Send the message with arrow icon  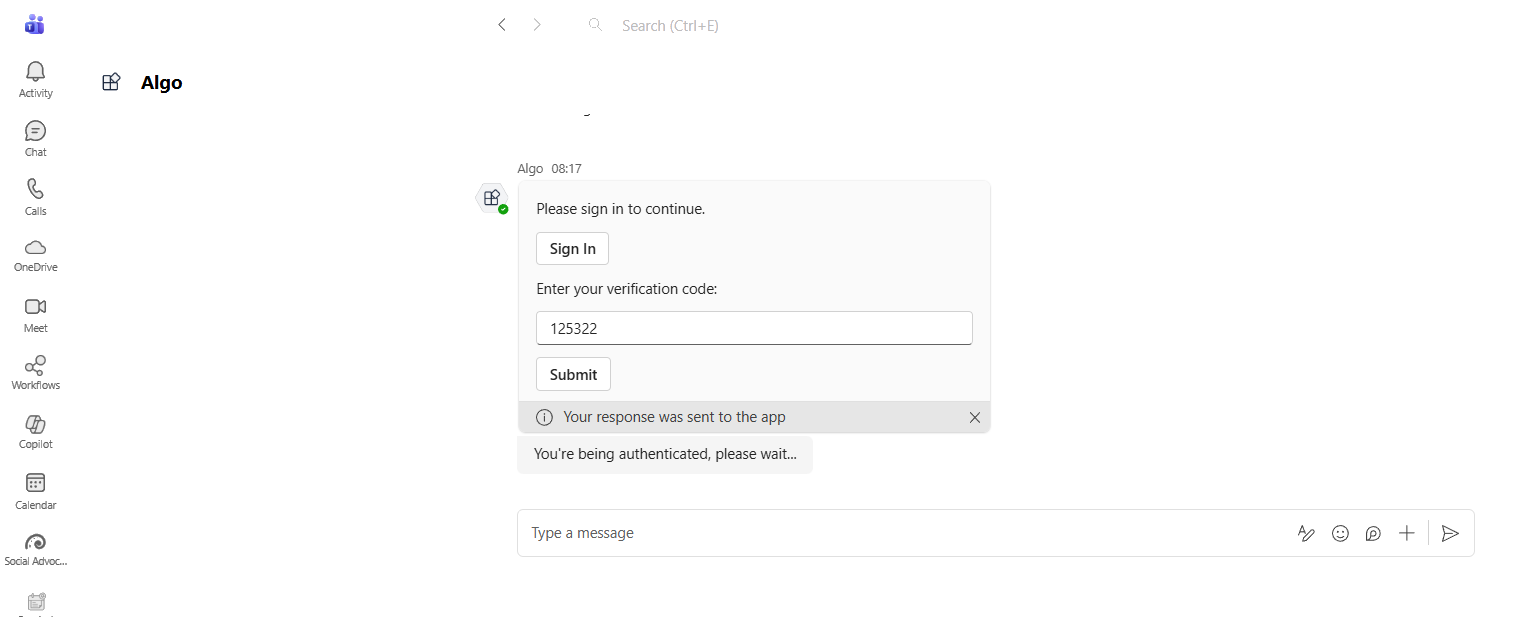[x=1450, y=533]
